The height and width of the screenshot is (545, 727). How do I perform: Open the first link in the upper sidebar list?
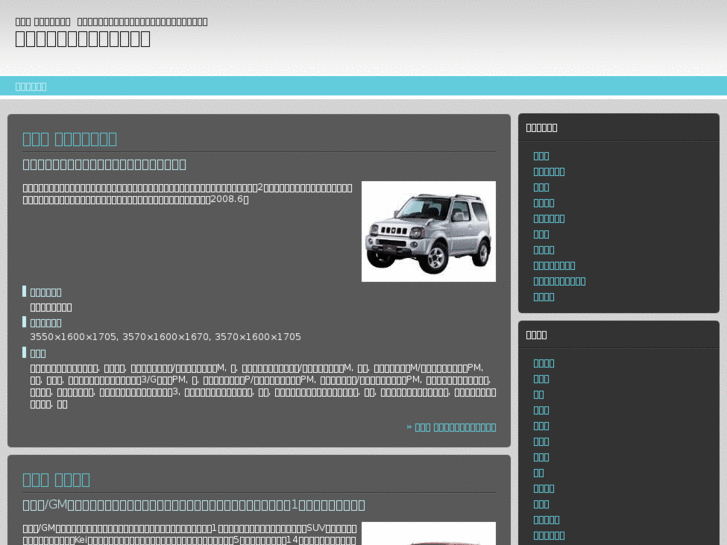click(541, 156)
